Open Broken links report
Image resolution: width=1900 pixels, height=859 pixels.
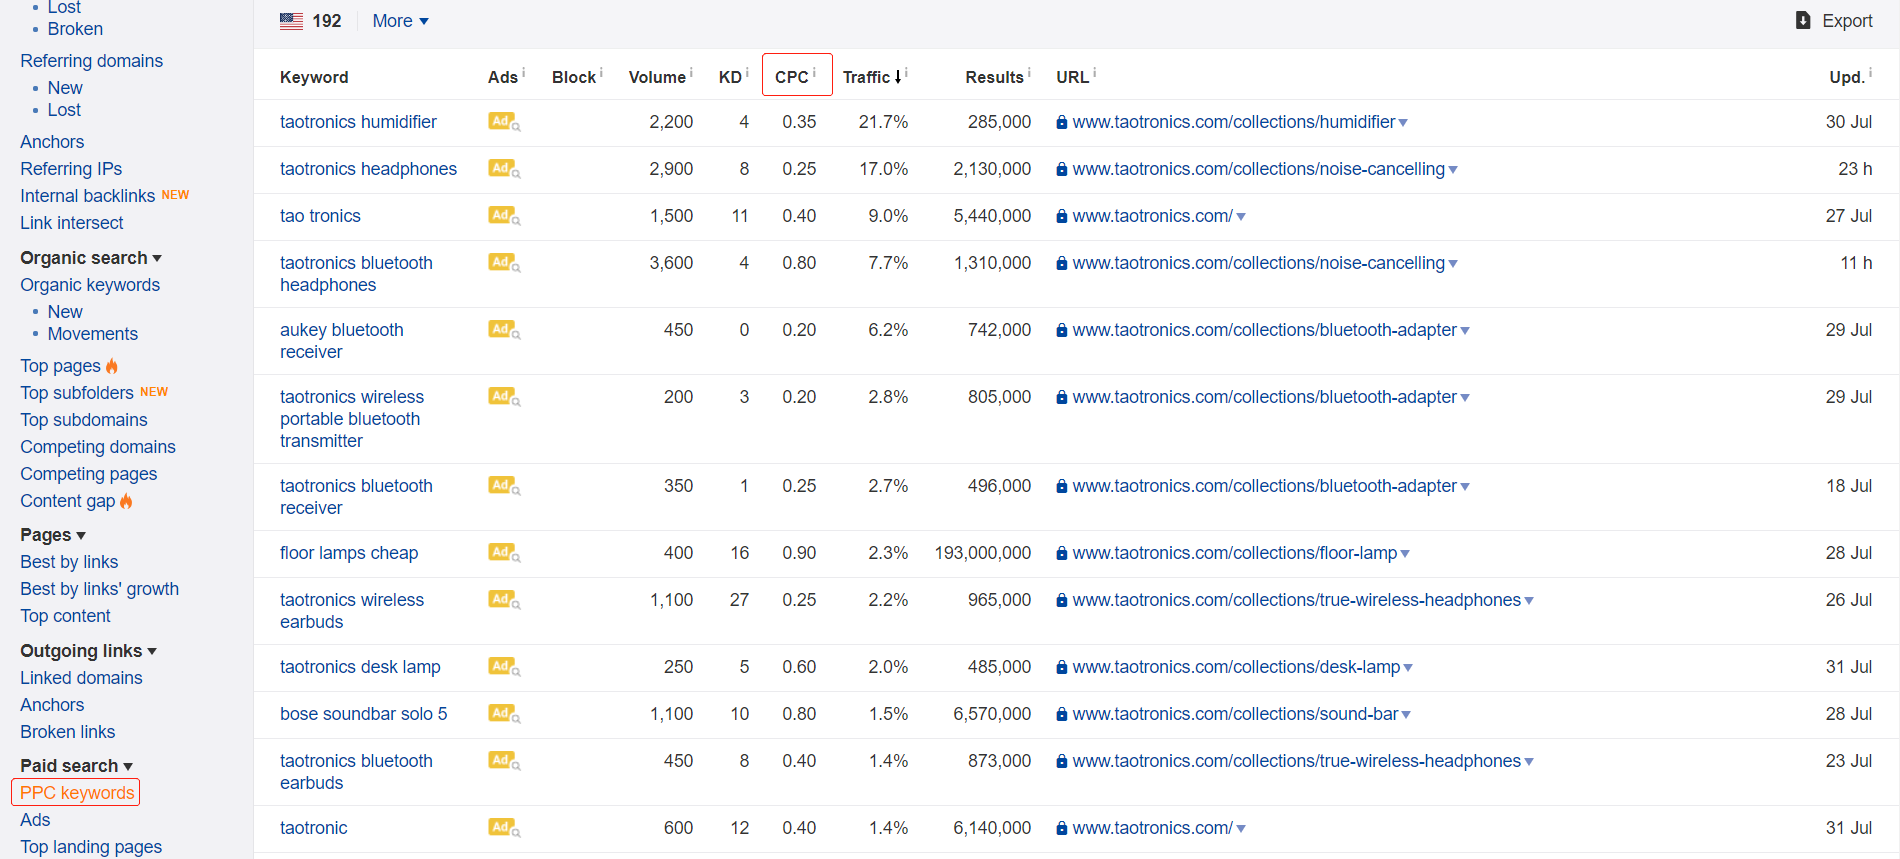68,732
